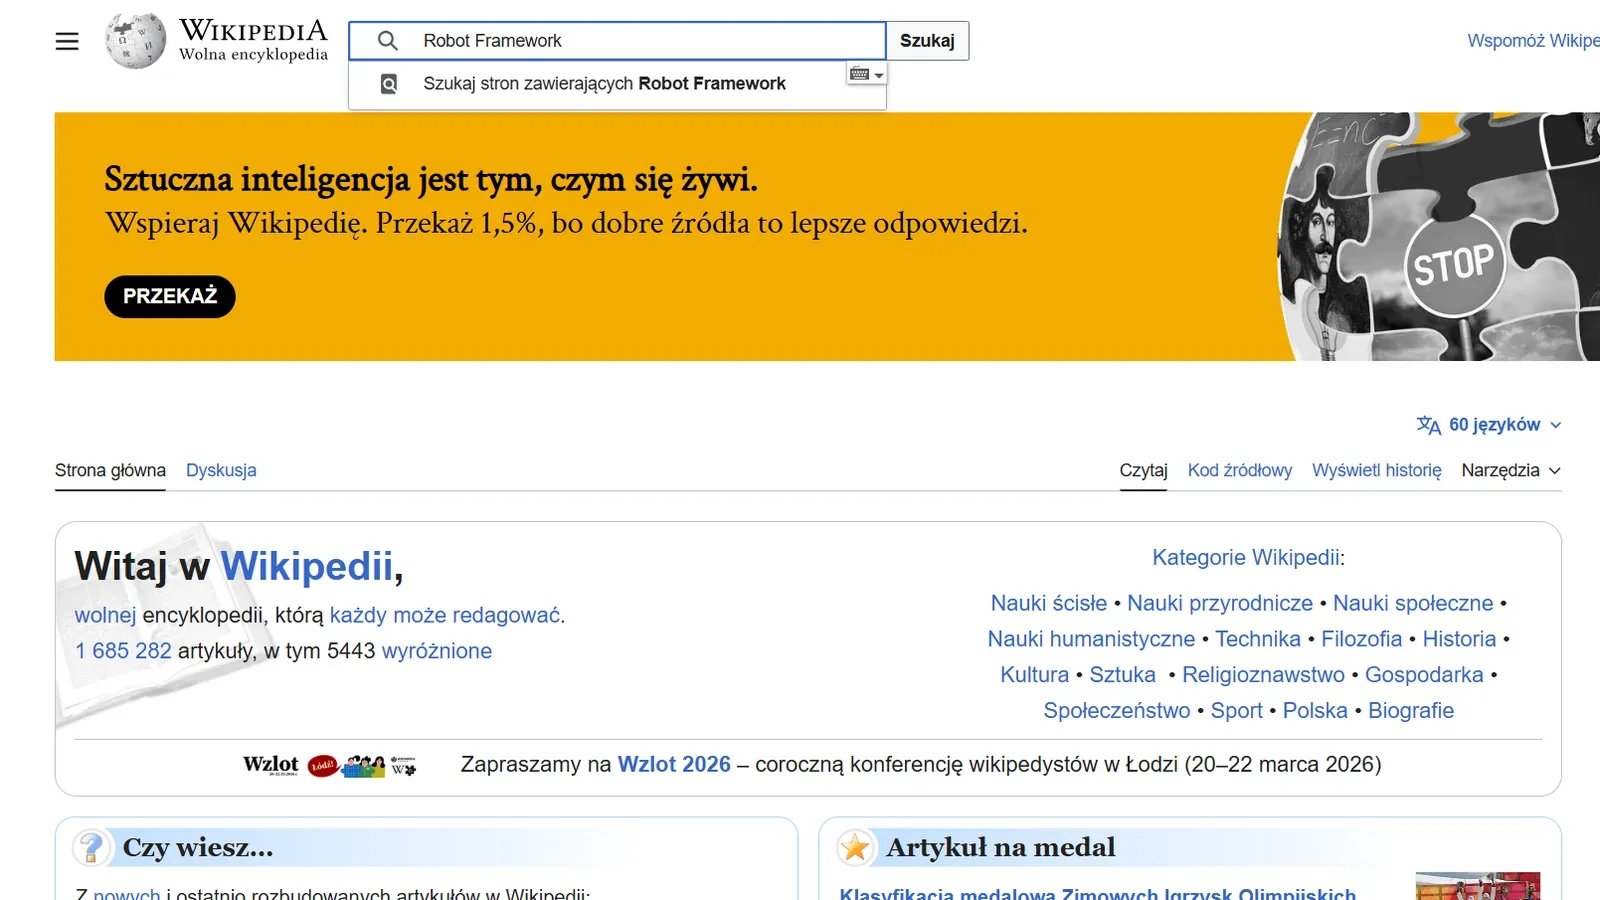Viewport: 1600px width, 900px height.
Task: Open the Wspomóż Wikipedię link
Action: 1533,41
